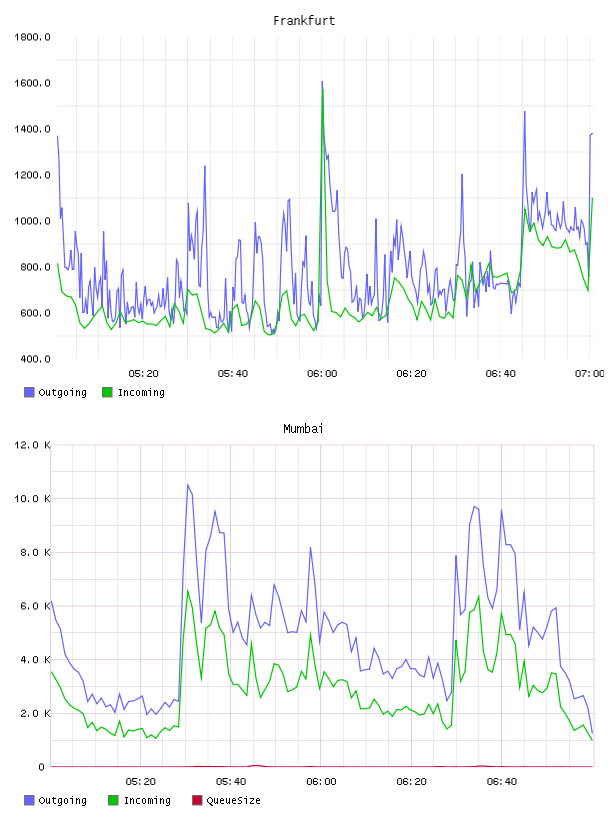608x816 pixels.
Task: Click the Frankfurt Incoming green legend swatch
Action: tap(107, 392)
